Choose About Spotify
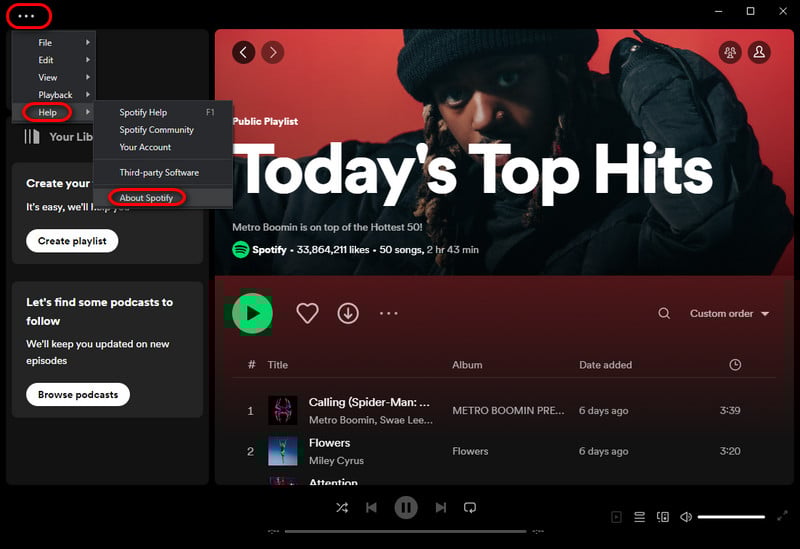The image size is (800, 549). (x=163, y=197)
